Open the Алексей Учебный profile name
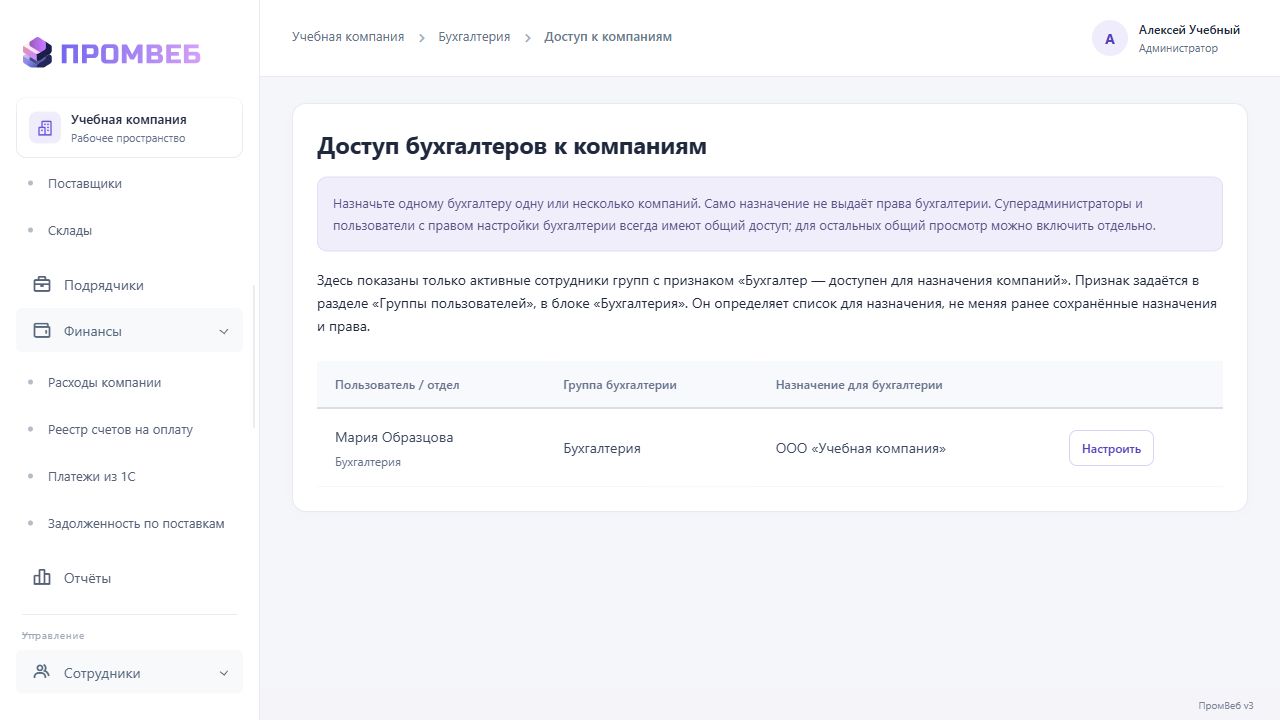This screenshot has width=1280, height=720. click(1189, 30)
